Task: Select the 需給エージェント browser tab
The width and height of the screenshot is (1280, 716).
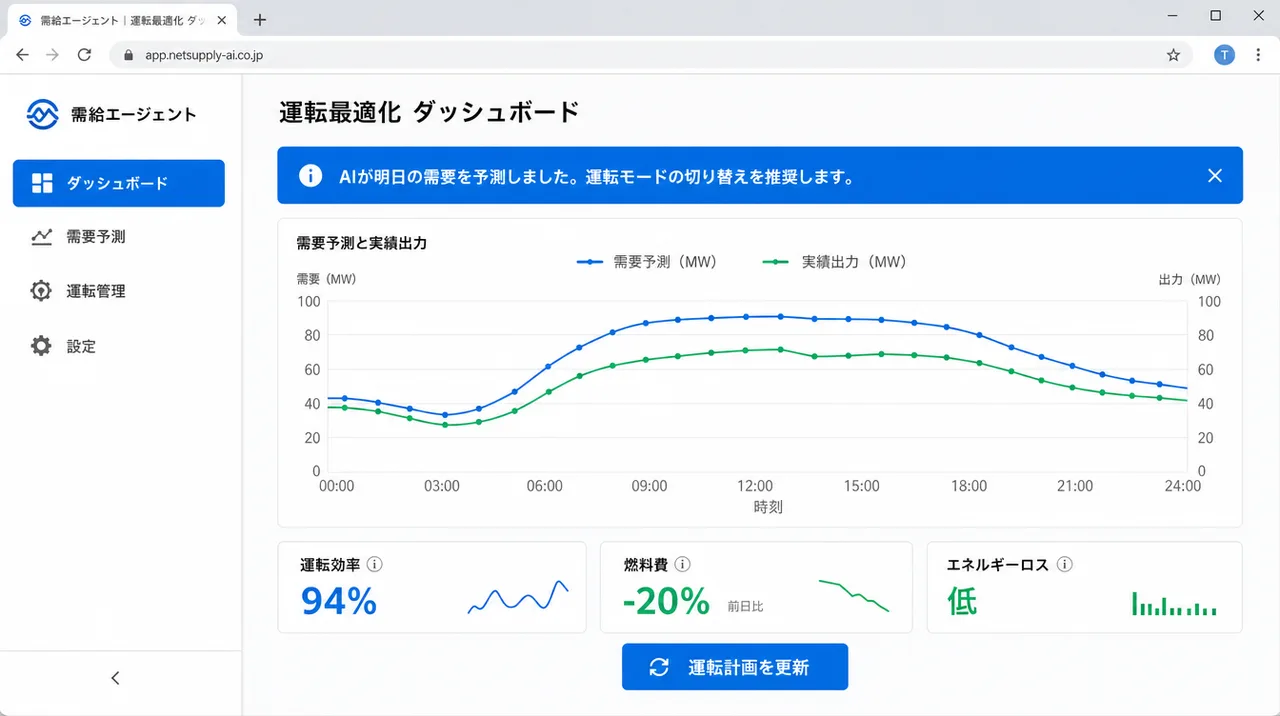Action: [124, 20]
